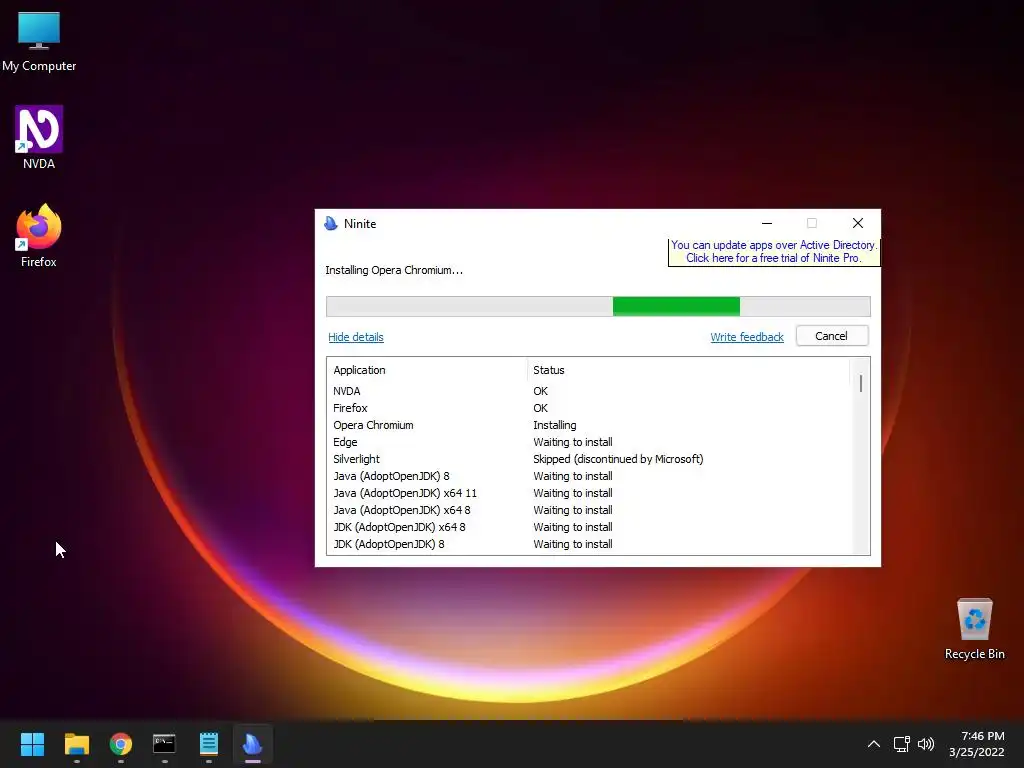The image size is (1024, 768).
Task: Select the Opera Chromium list row
Action: click(x=590, y=425)
